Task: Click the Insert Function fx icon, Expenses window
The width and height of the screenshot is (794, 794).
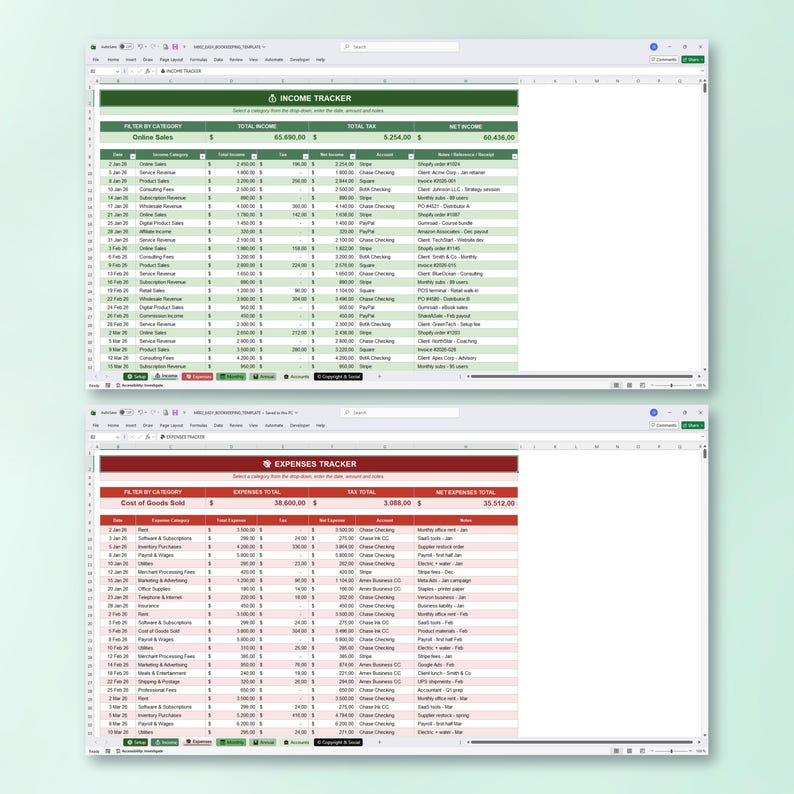Action: click(x=148, y=437)
